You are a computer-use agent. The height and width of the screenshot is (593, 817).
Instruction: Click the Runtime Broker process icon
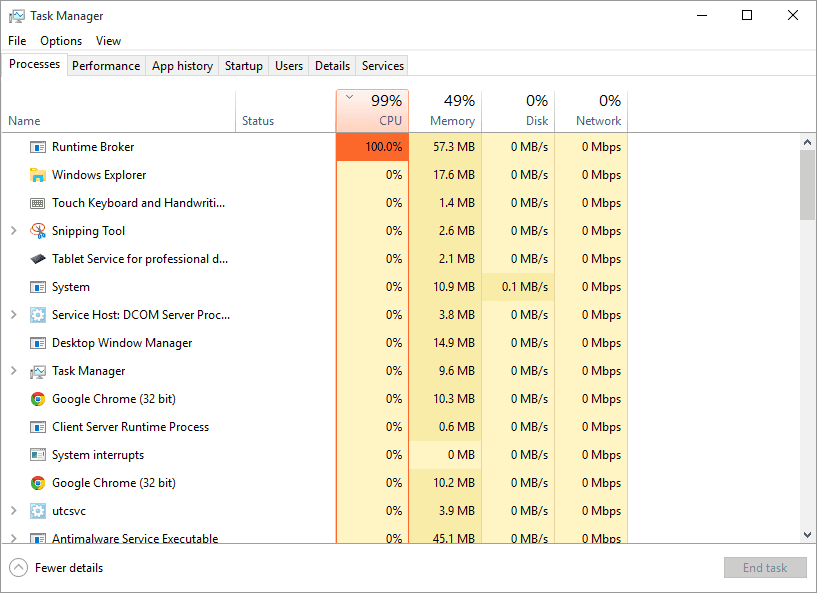tap(38, 146)
